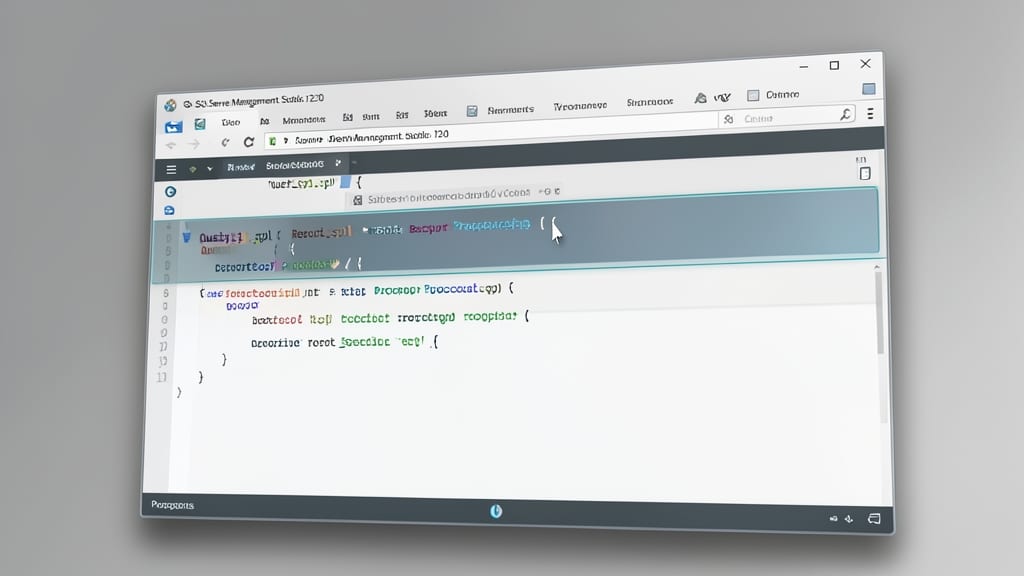Image resolution: width=1024 pixels, height=576 pixels.
Task: Click the small curved undo arrow
Action: [225, 142]
